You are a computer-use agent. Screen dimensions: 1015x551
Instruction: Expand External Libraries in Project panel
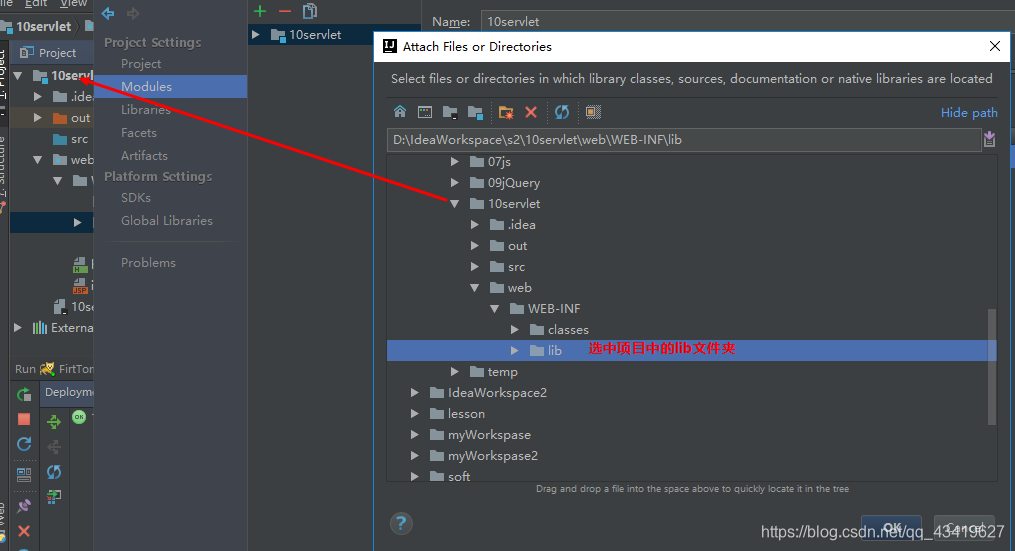17,328
